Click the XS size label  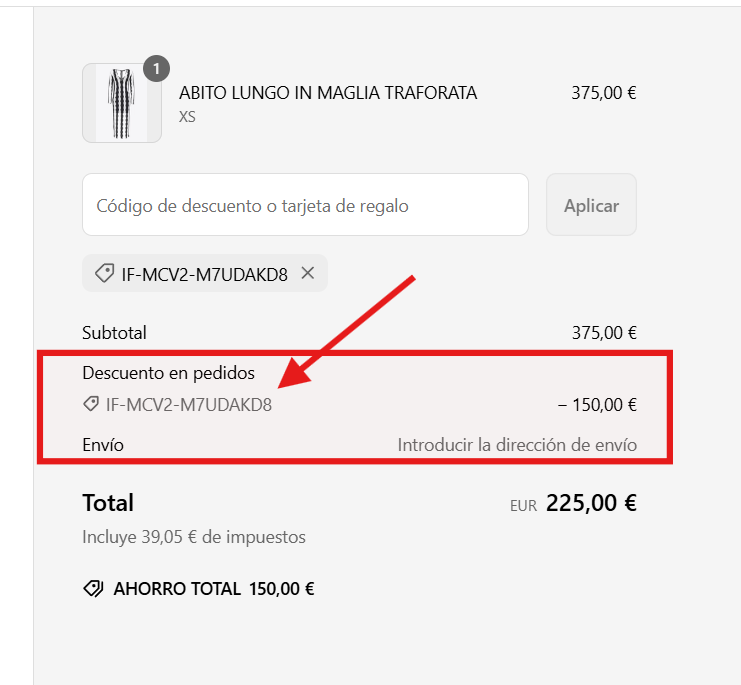click(187, 117)
